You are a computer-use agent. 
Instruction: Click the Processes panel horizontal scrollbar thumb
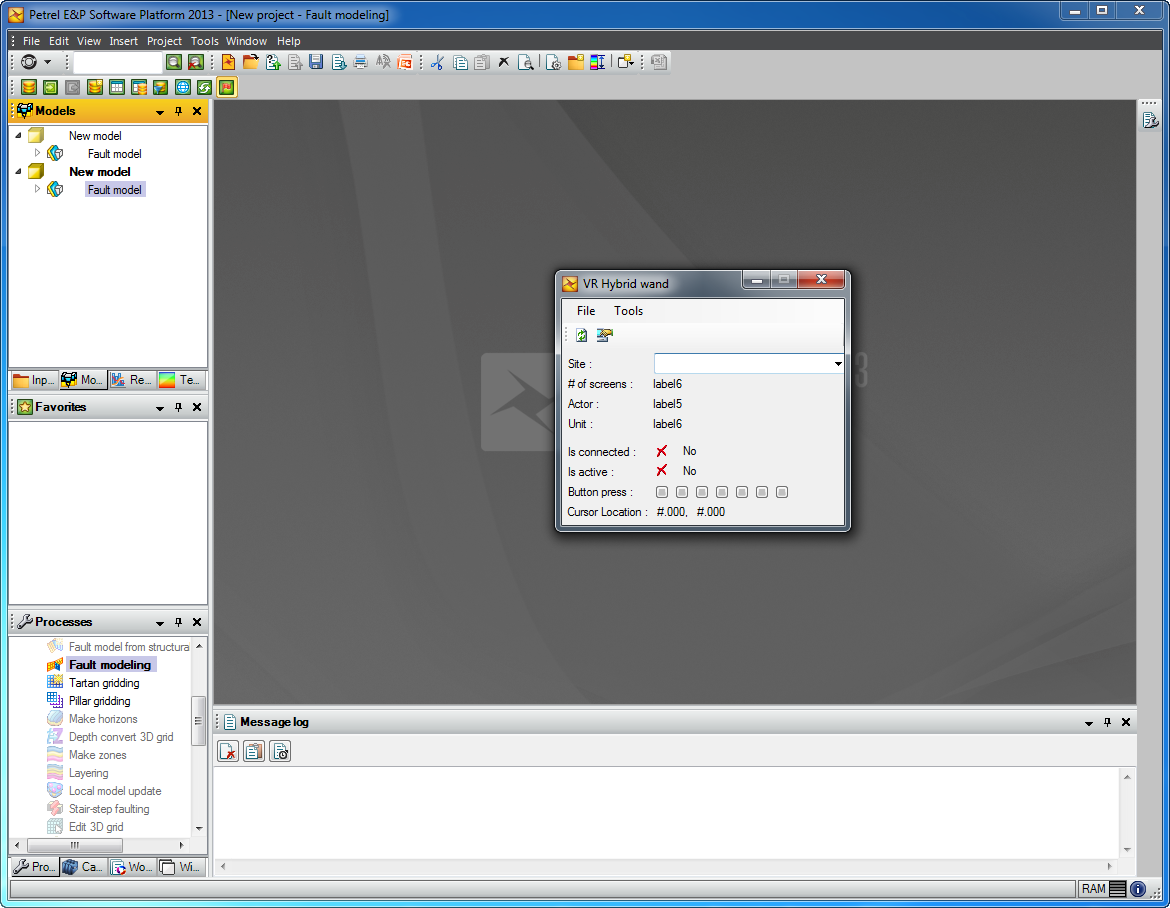coord(75,845)
